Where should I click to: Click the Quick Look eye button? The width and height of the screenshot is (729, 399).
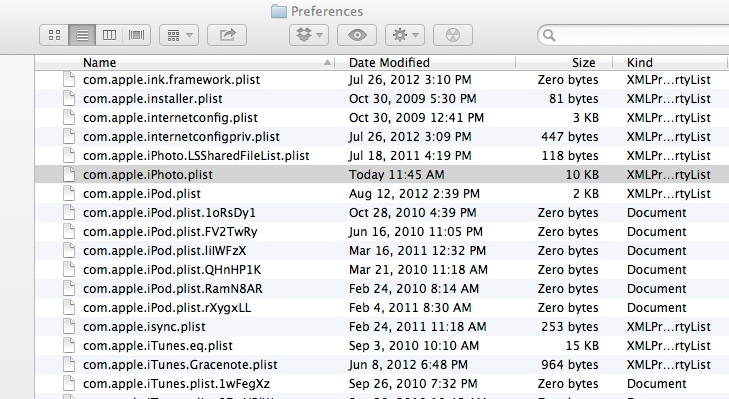[357, 35]
